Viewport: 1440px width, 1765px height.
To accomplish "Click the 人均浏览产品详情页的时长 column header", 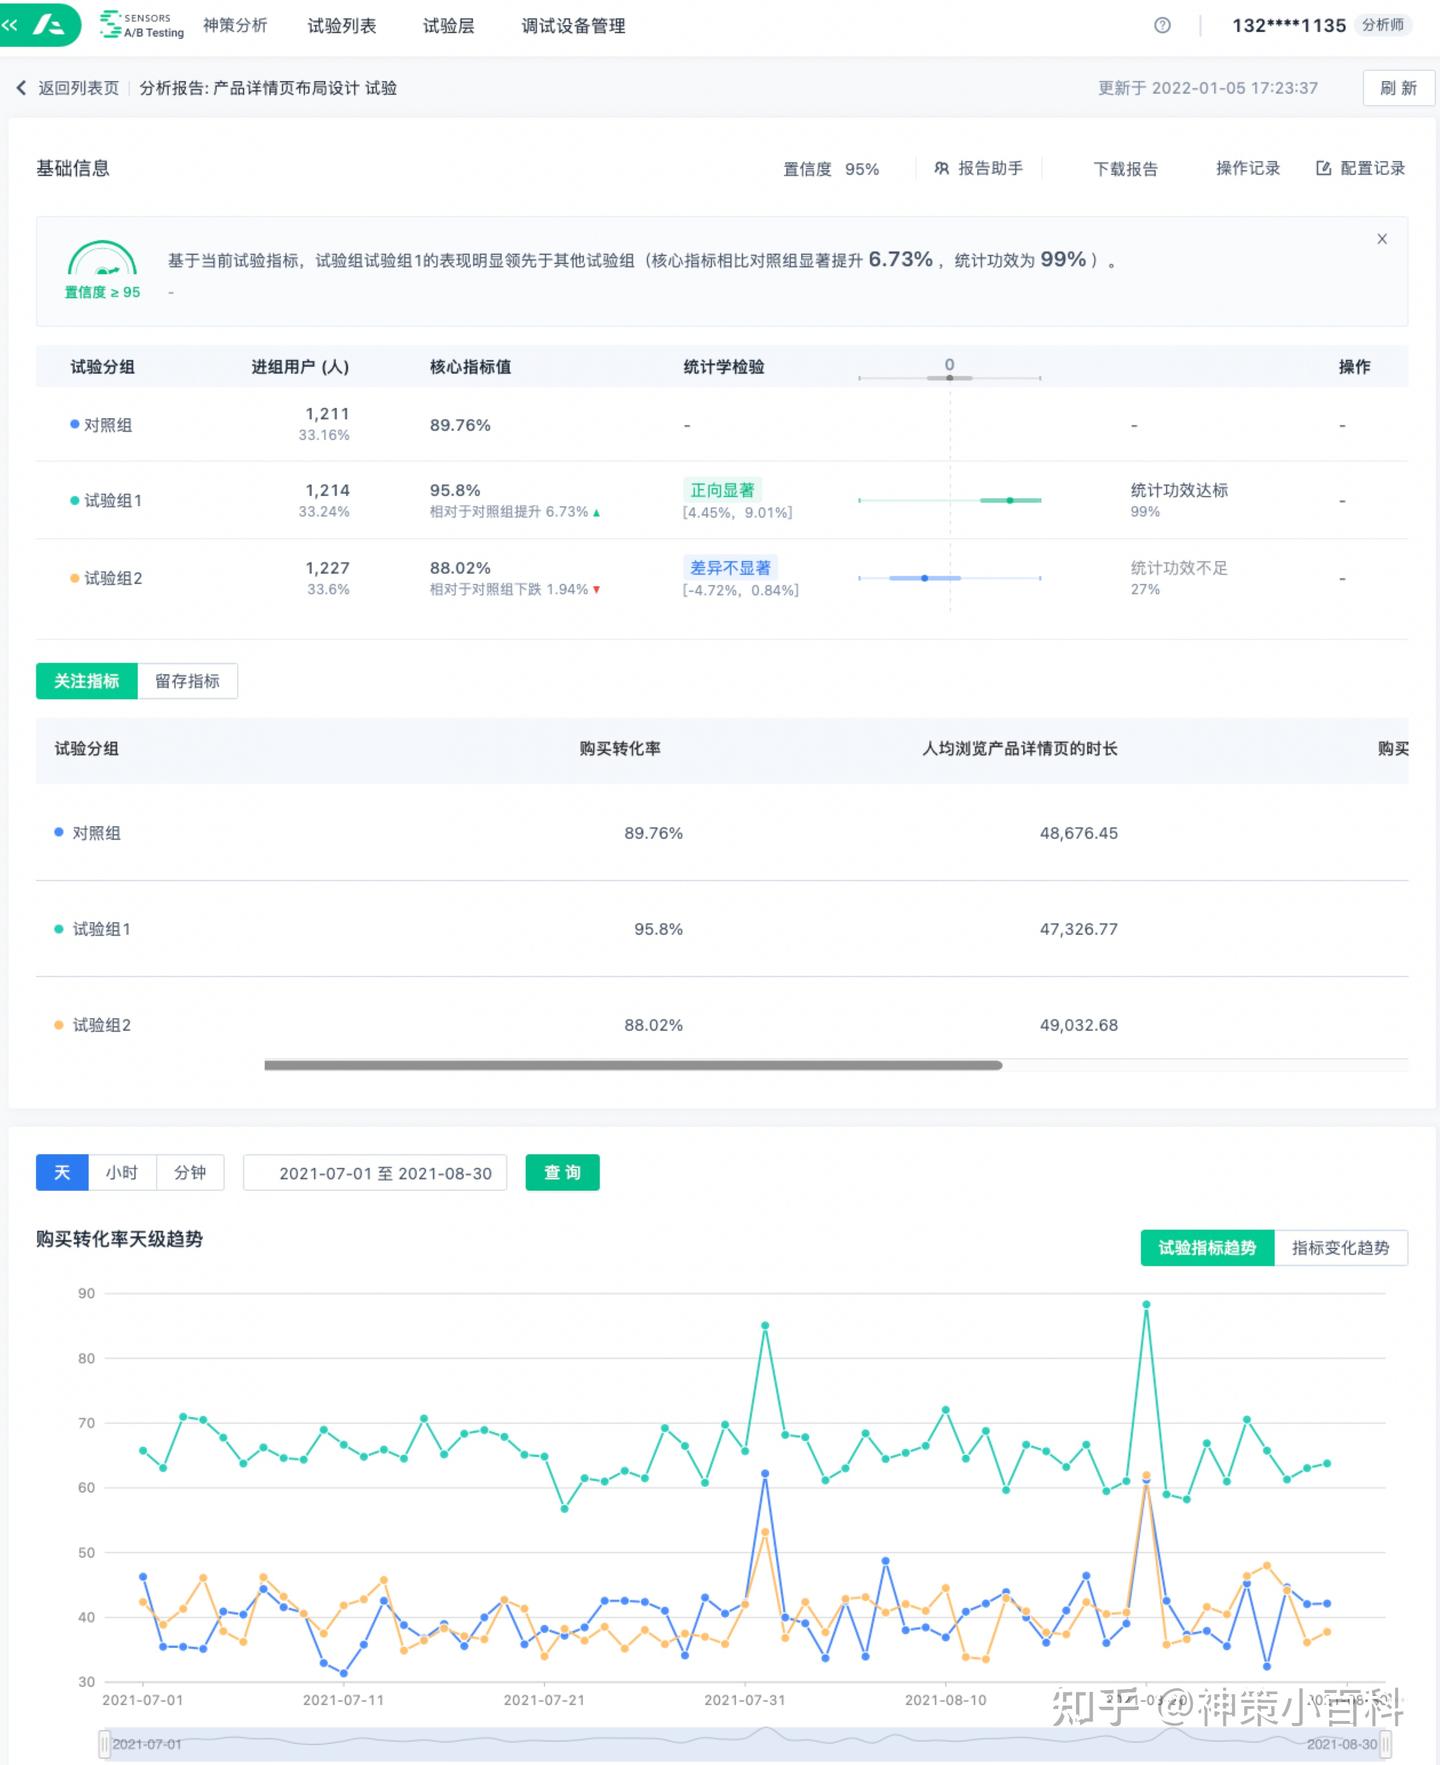I will point(1020,749).
